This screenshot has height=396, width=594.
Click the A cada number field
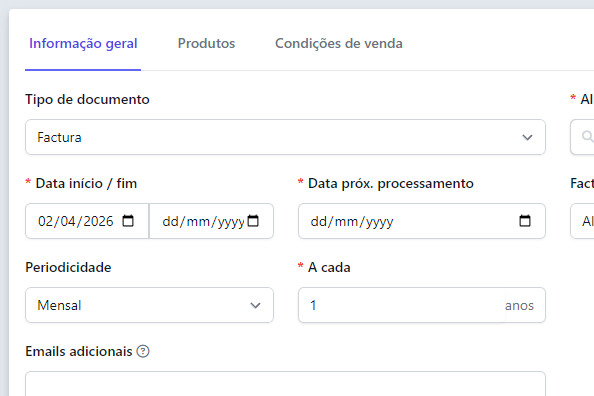tap(402, 305)
